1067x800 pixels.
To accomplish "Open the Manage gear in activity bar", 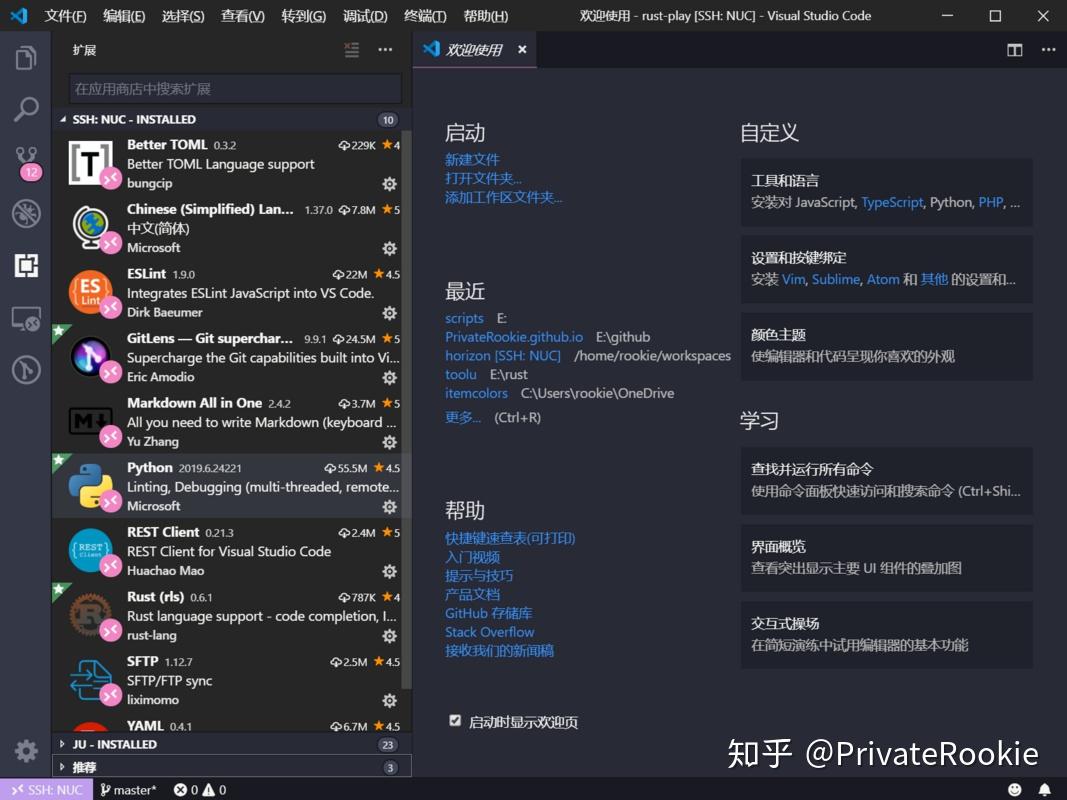I will [26, 751].
